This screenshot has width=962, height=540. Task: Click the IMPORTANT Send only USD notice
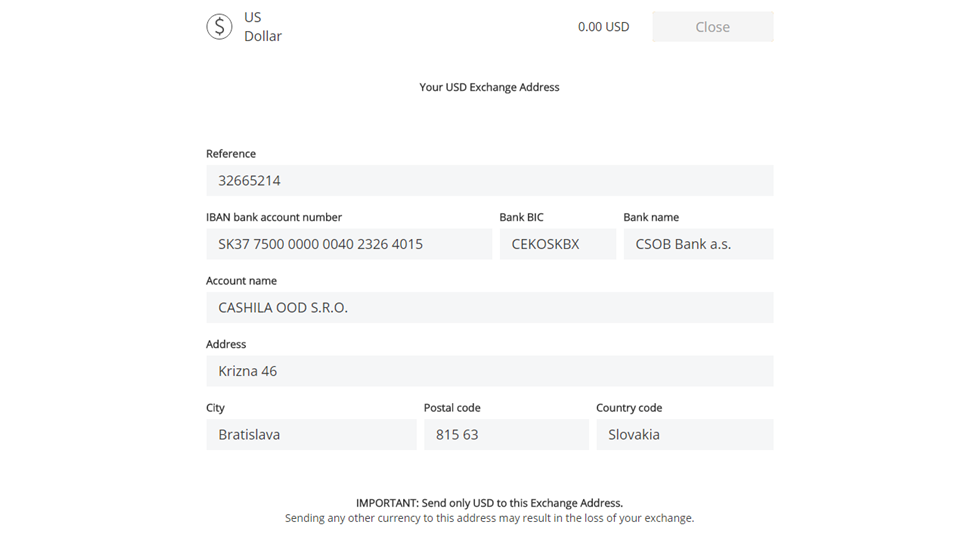[x=489, y=503]
